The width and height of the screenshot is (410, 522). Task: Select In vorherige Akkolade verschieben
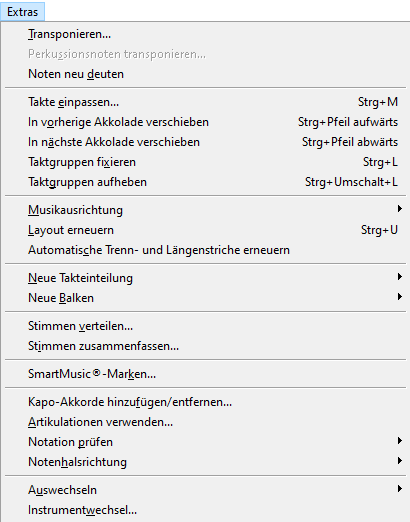pos(205,122)
